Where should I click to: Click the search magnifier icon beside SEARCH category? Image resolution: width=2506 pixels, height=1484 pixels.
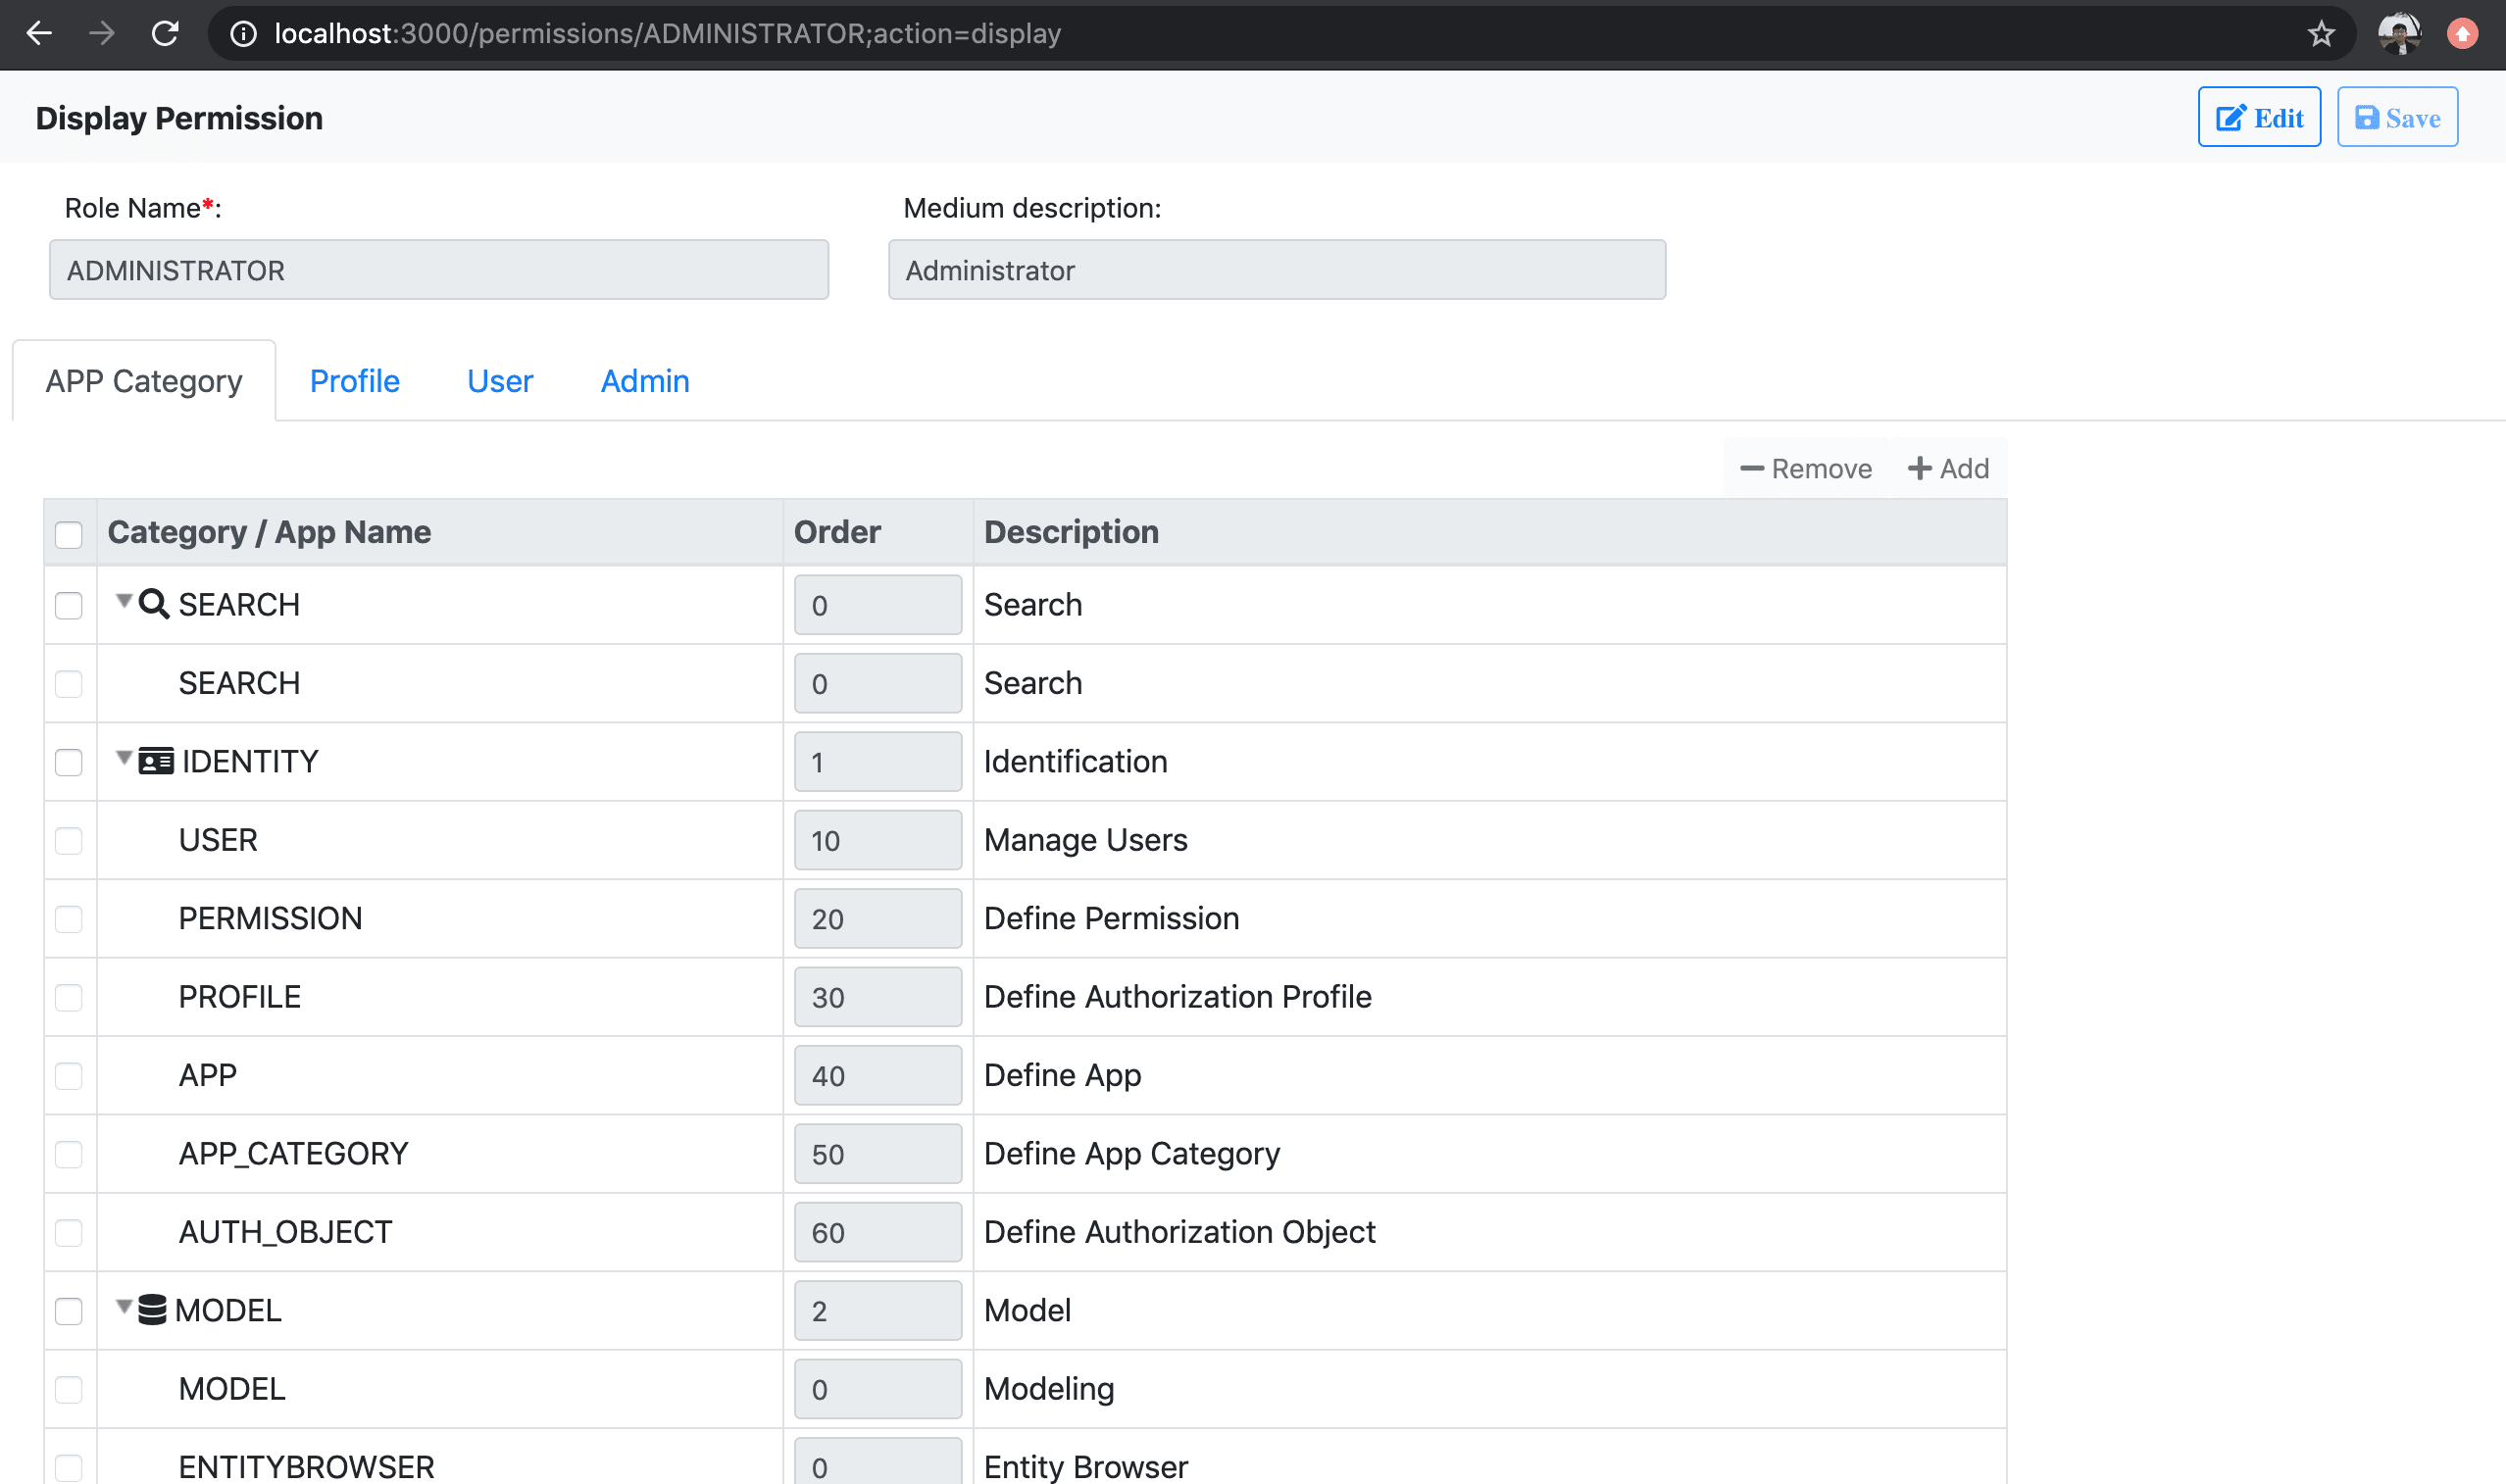click(152, 603)
